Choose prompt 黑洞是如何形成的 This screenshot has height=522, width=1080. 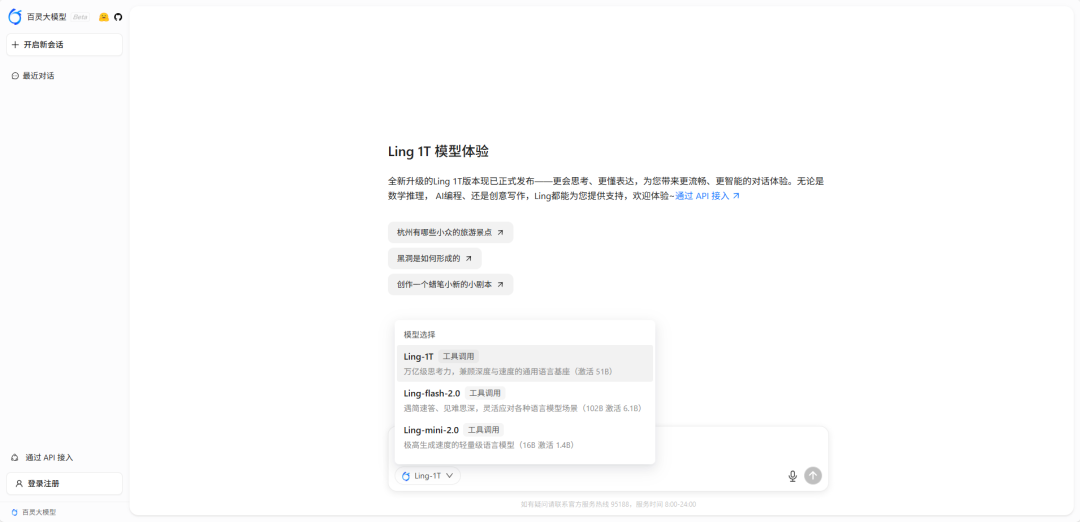(x=435, y=258)
